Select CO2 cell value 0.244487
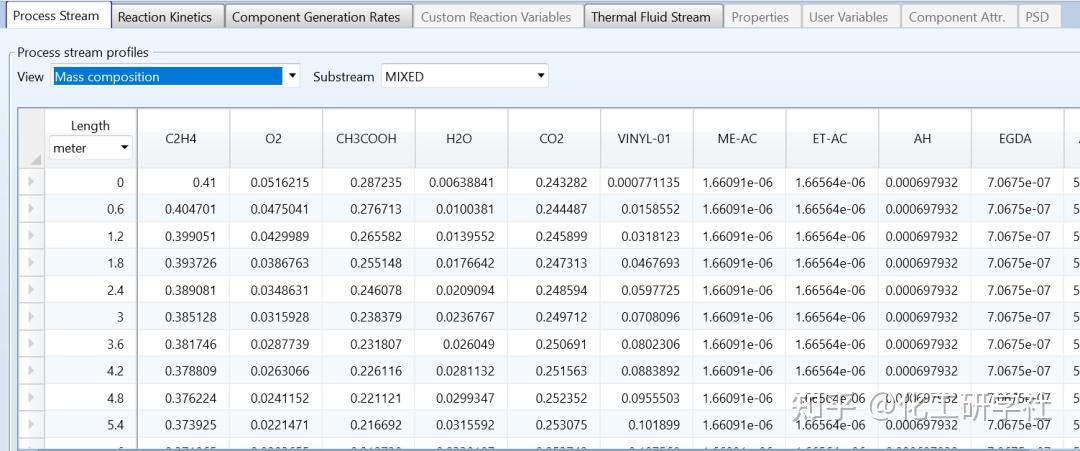This screenshot has width=1080, height=451. click(x=554, y=209)
